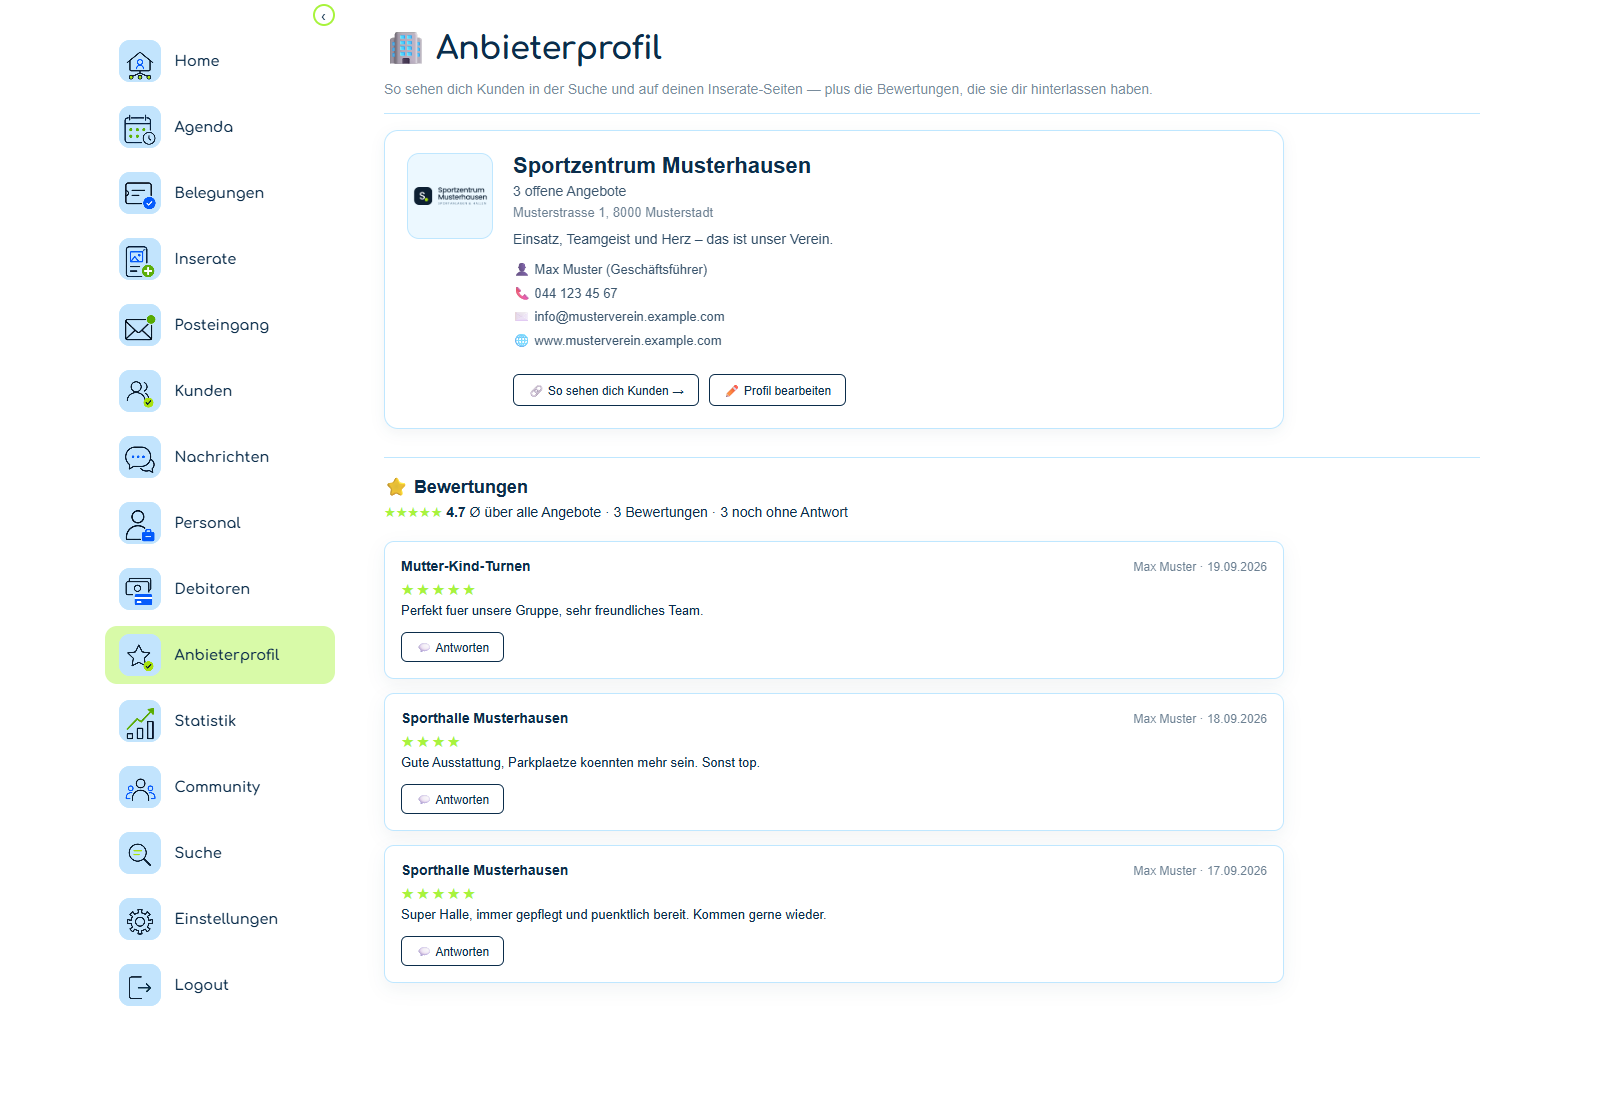Click the Belegungen sidebar icon
The image size is (1608, 1100).
pos(140,193)
